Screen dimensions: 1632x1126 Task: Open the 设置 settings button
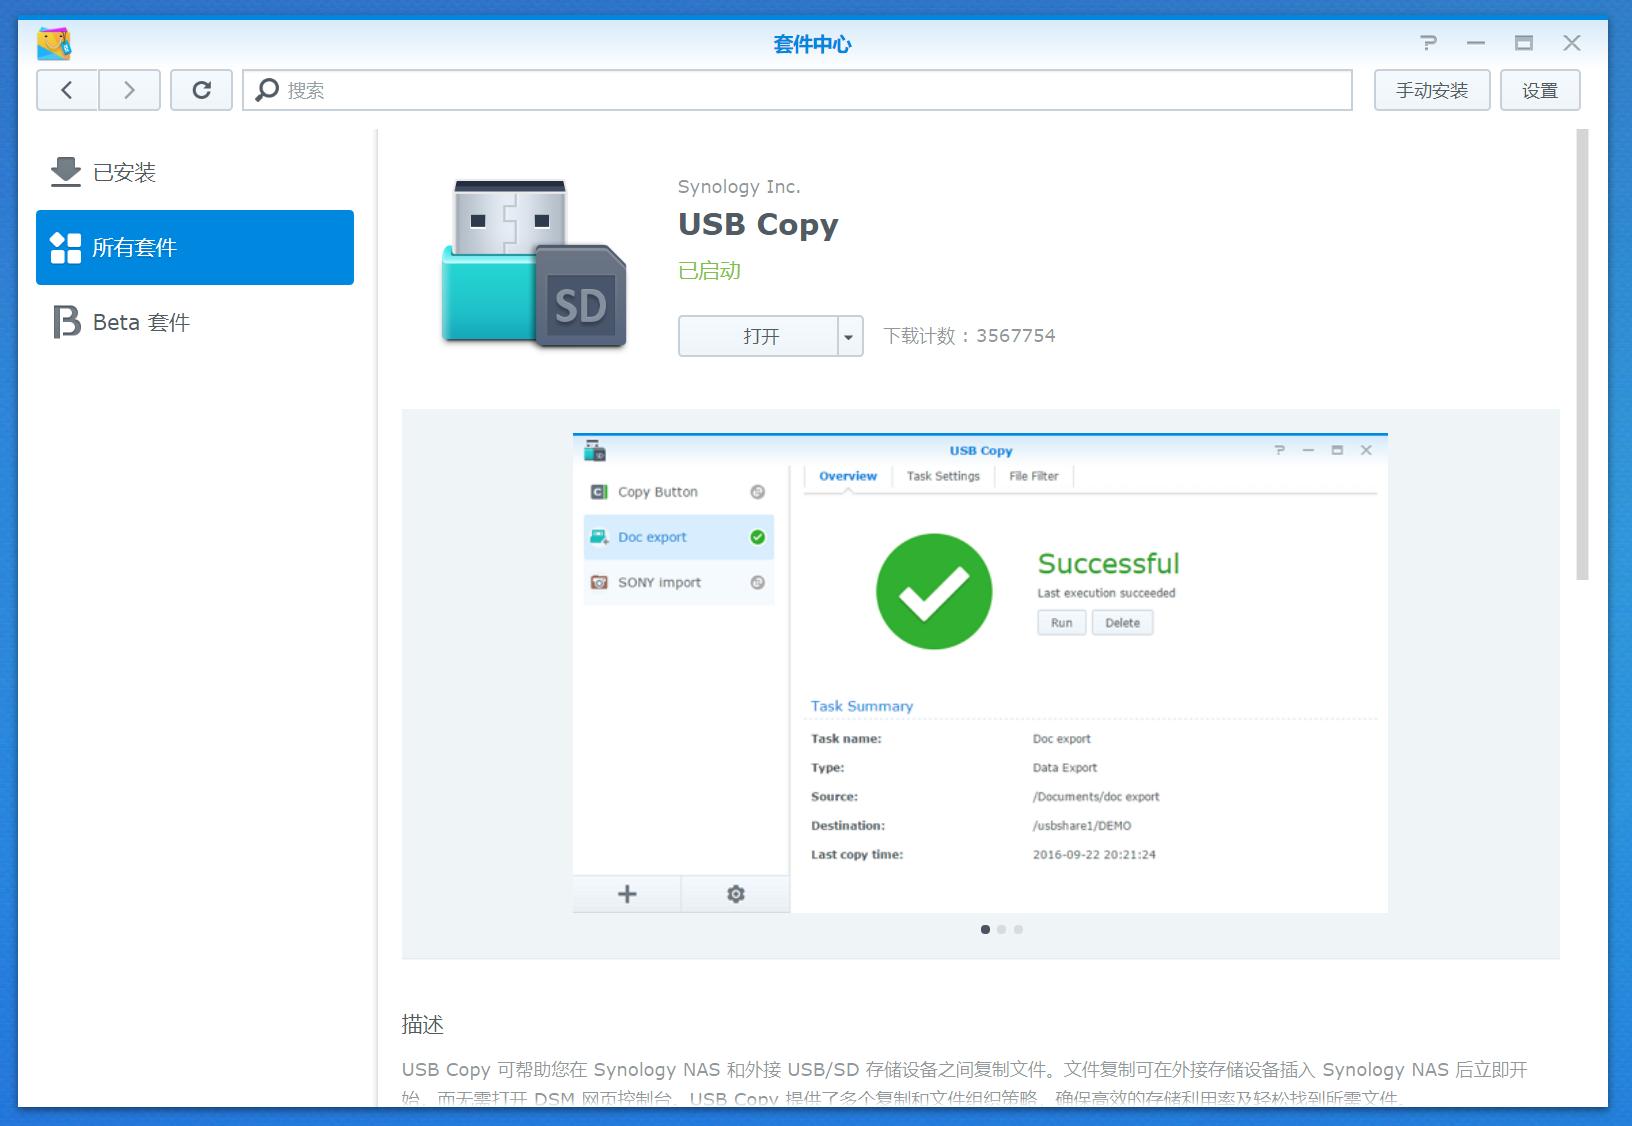(1539, 90)
